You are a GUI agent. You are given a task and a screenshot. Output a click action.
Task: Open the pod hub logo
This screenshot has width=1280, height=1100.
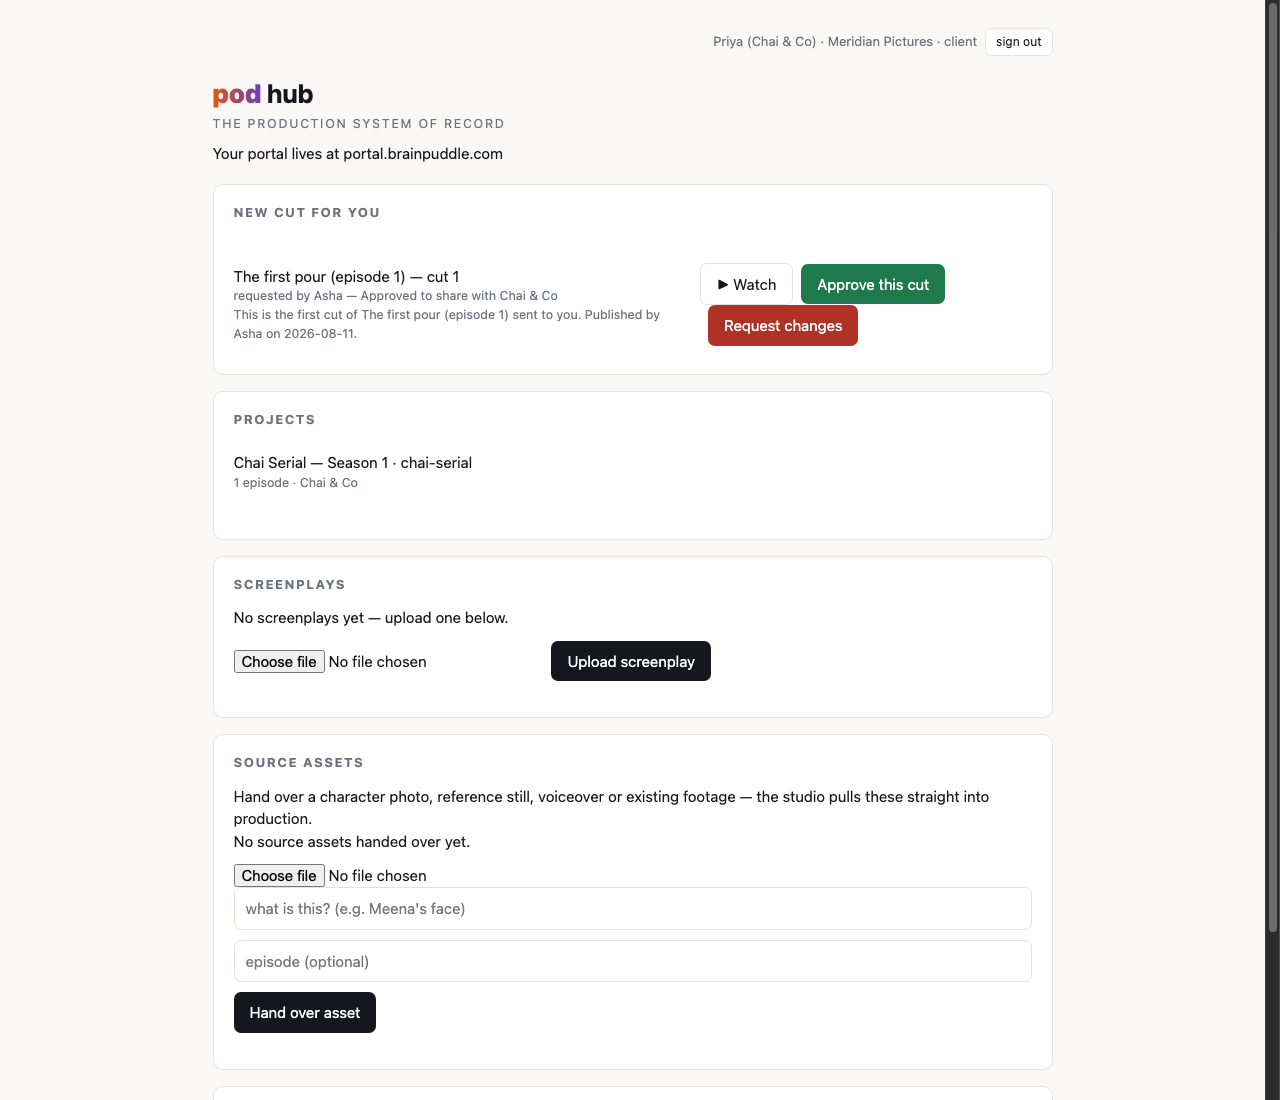coord(263,94)
